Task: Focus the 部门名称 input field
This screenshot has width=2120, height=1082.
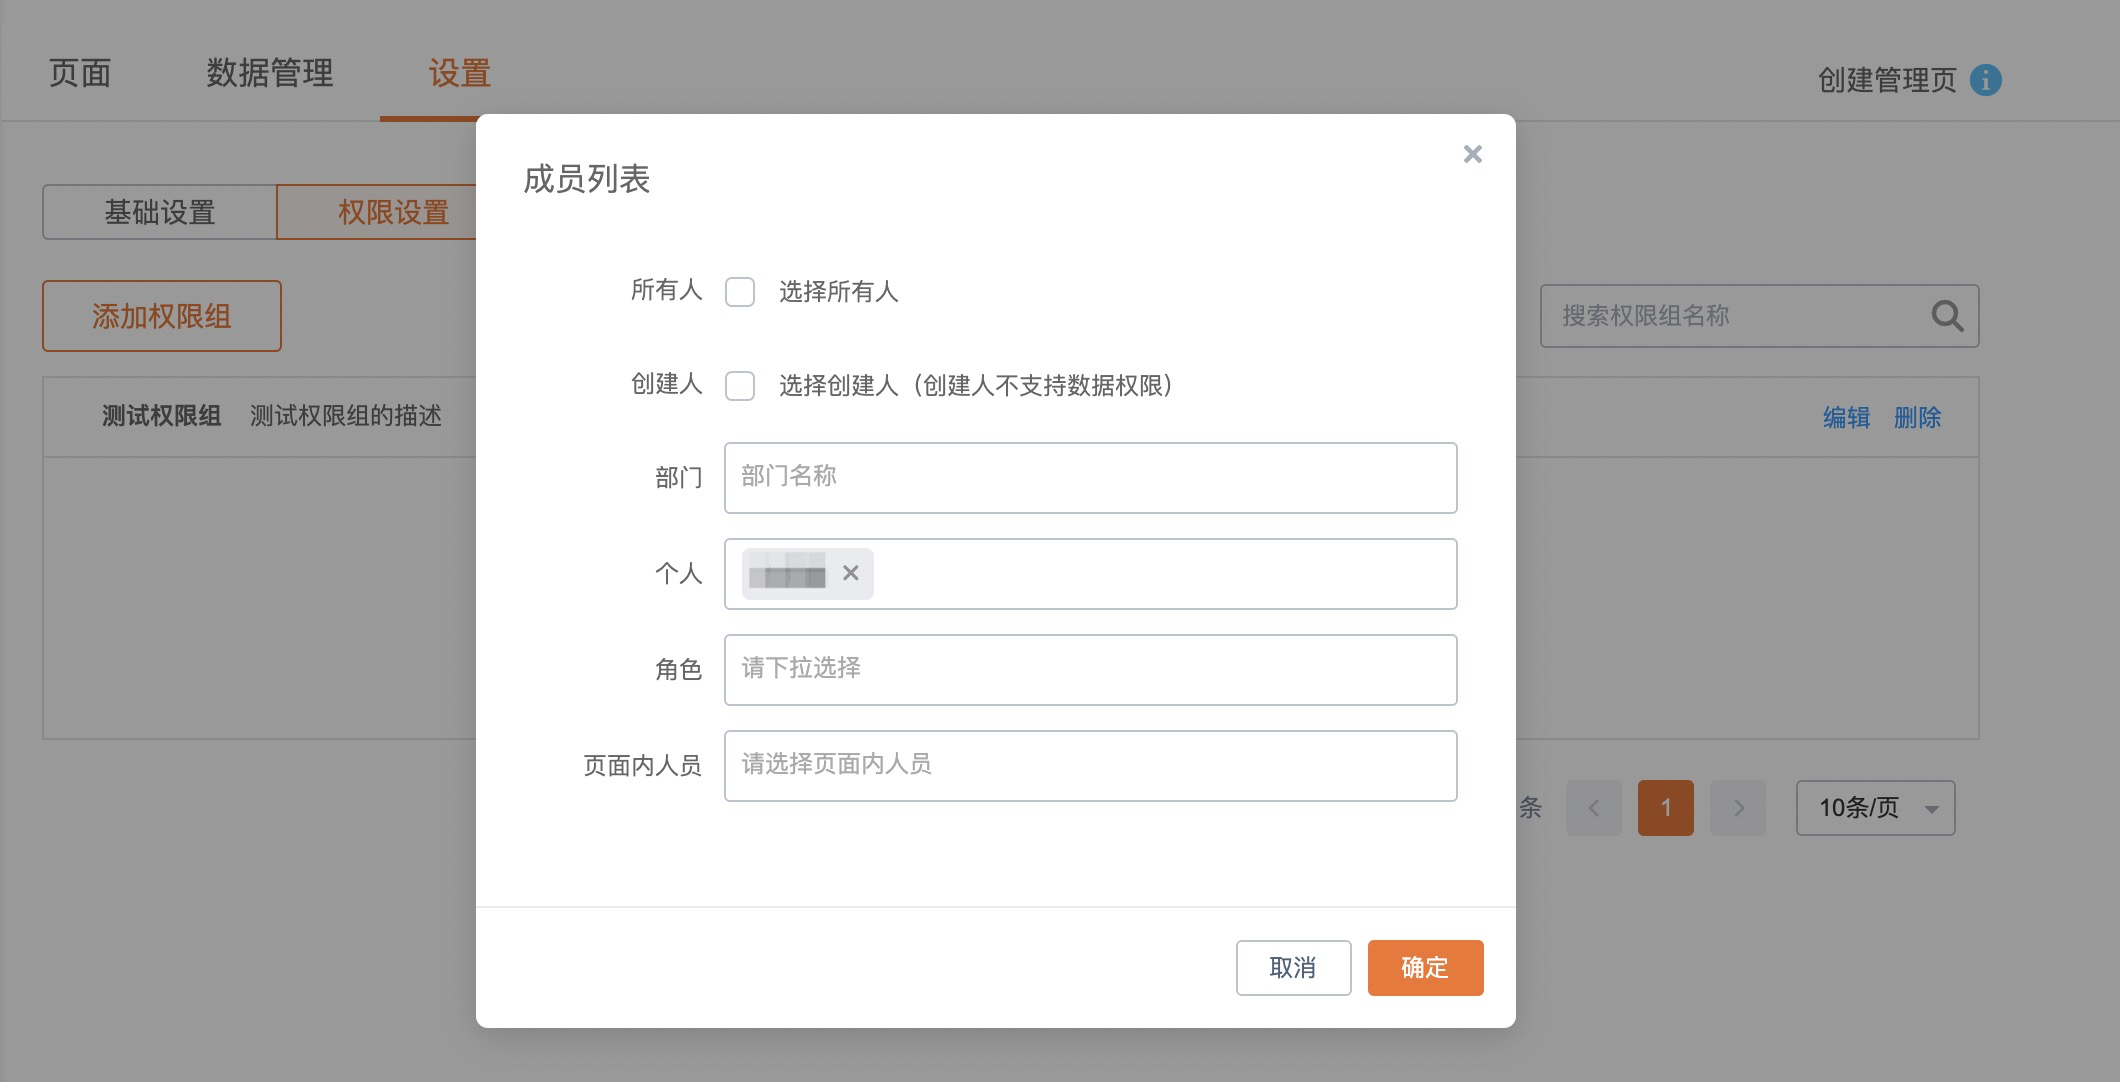Action: click(x=1090, y=478)
